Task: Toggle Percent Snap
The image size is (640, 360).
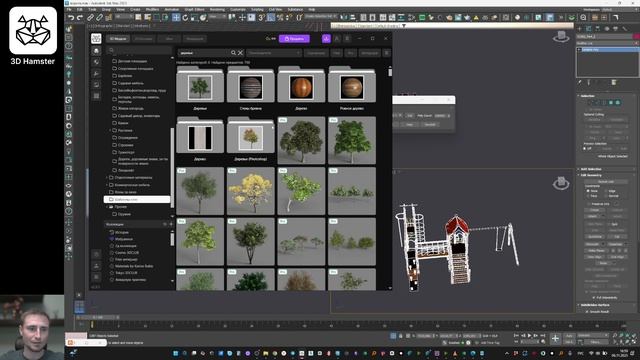Action: (280, 17)
